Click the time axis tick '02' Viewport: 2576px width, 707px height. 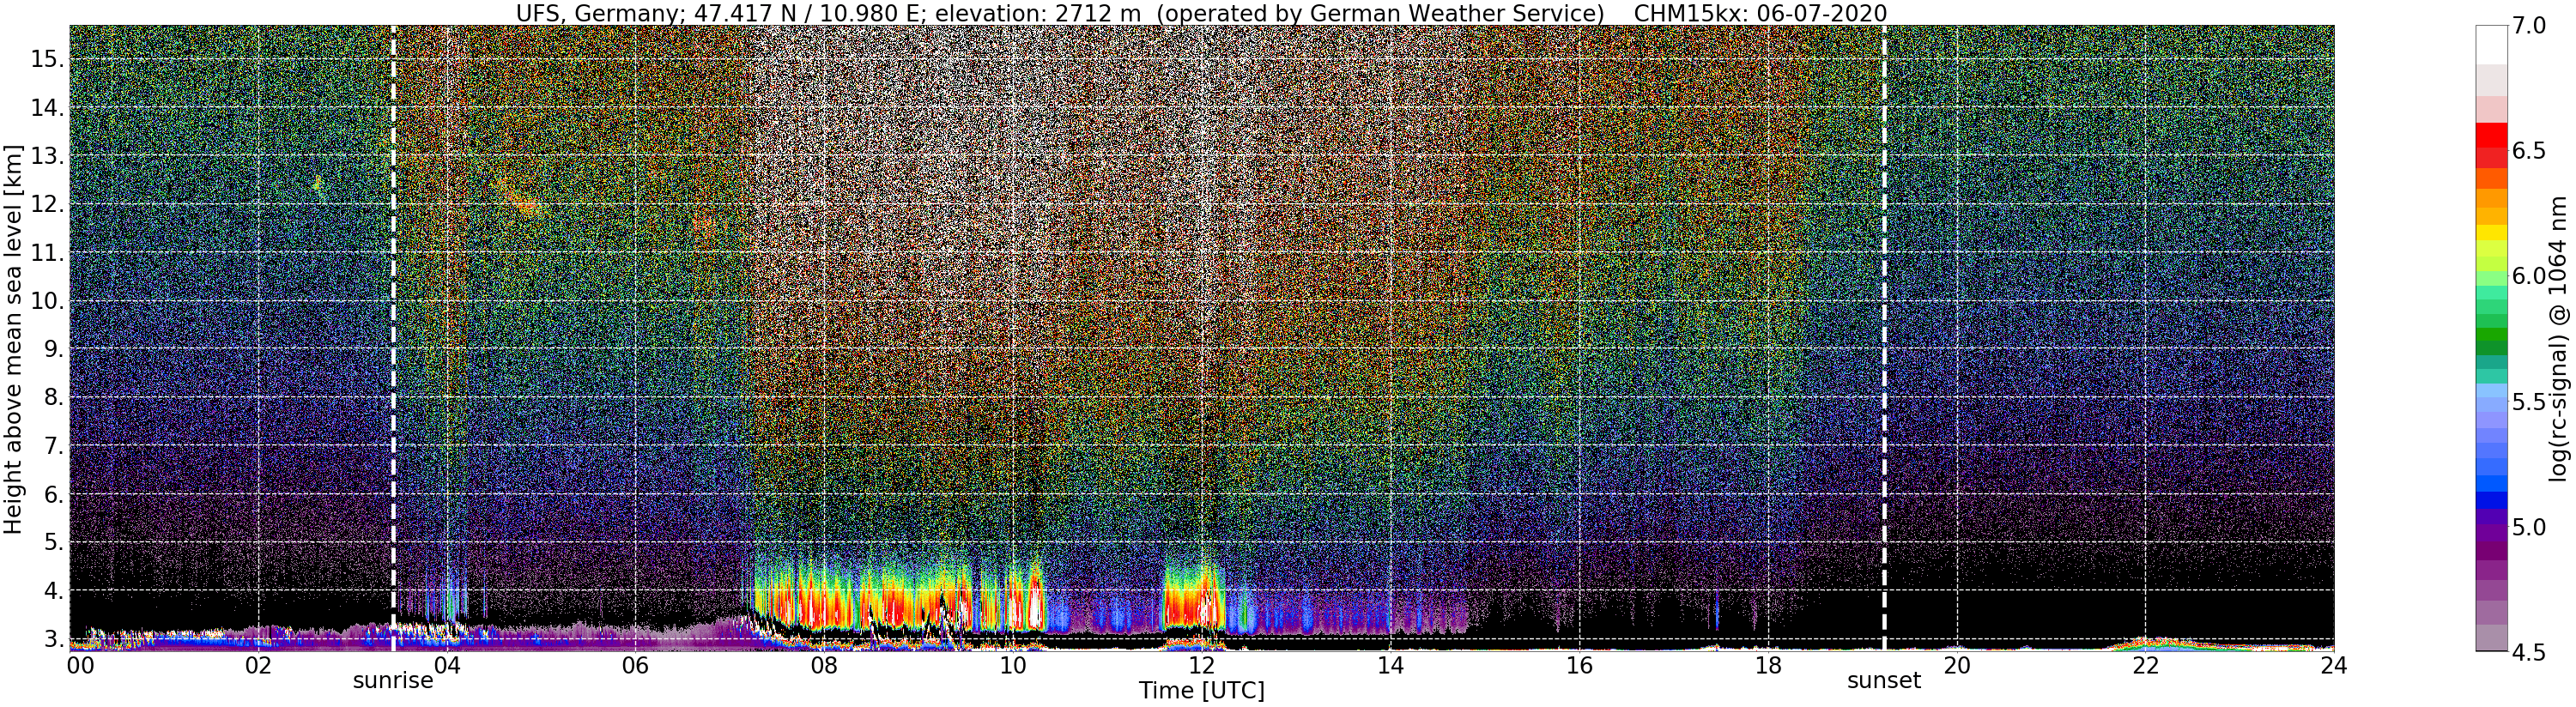tap(258, 665)
